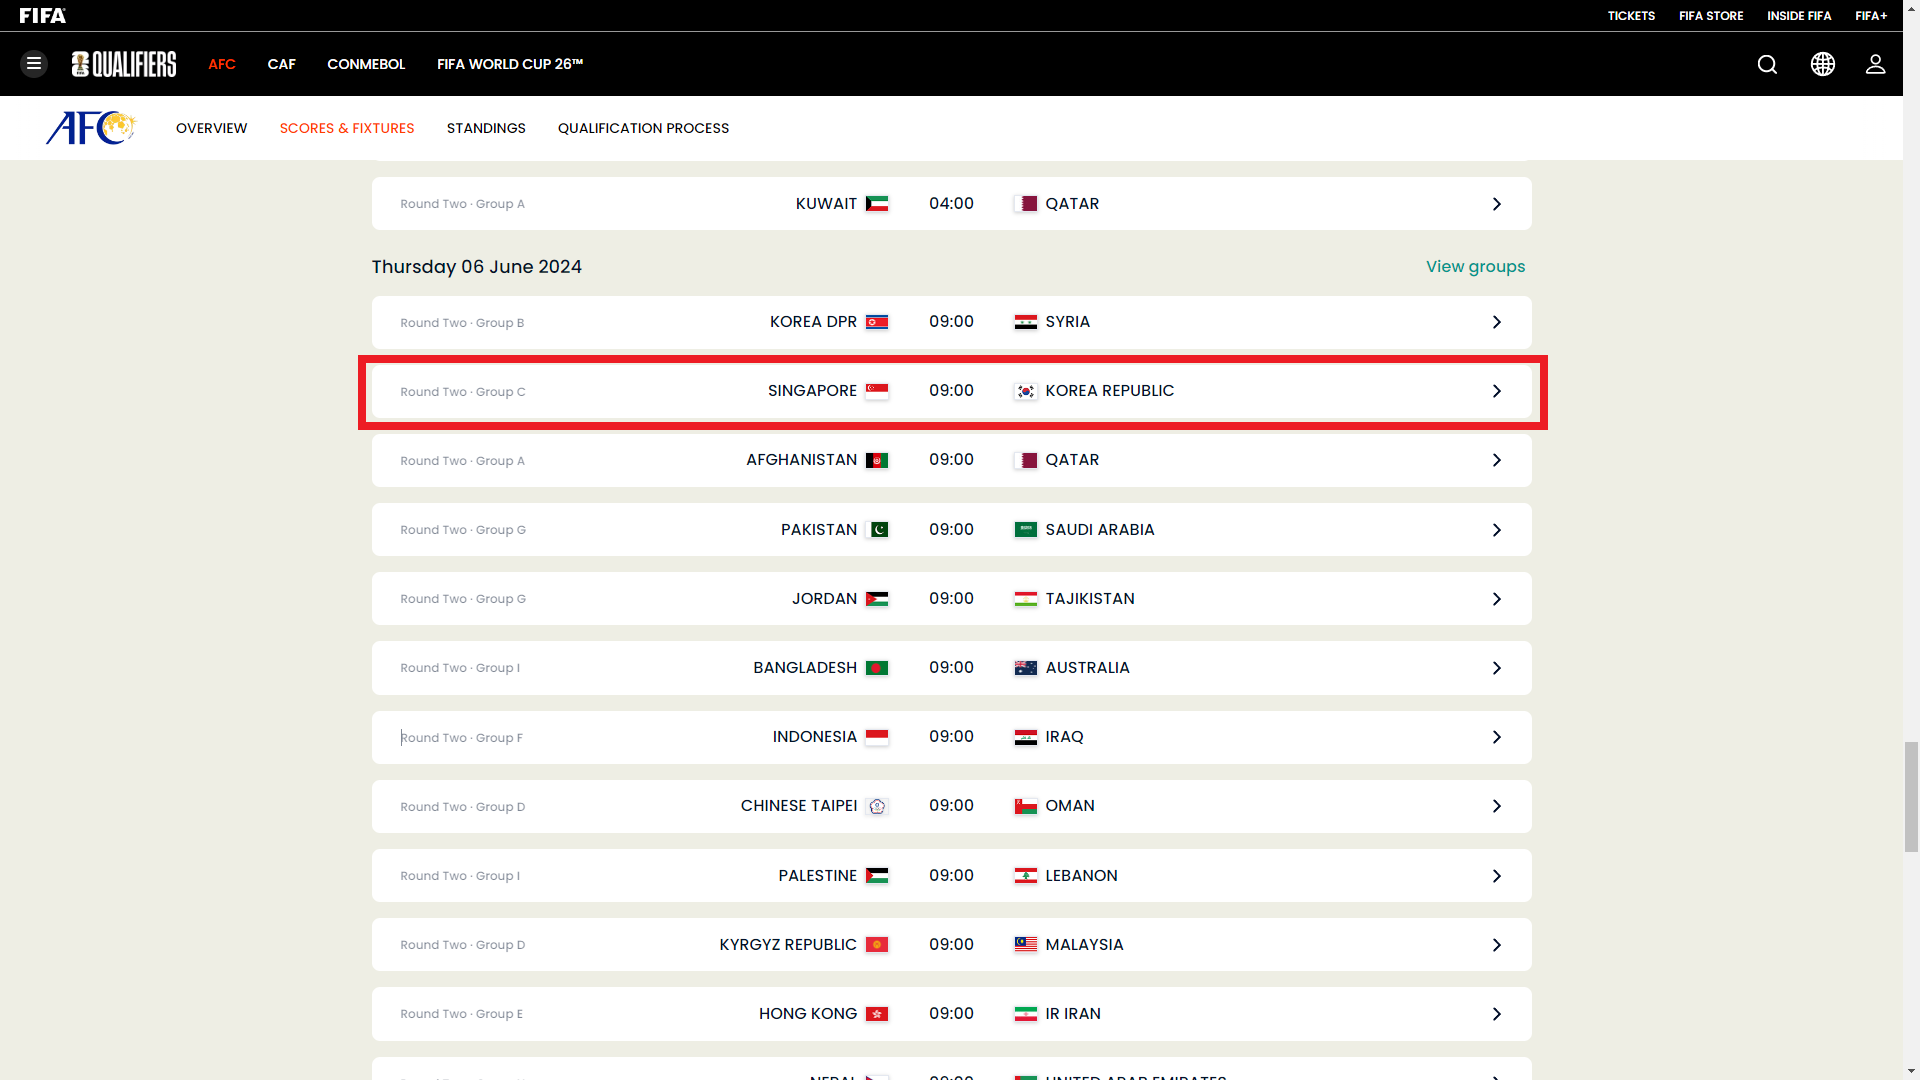Open Indonesia vs Iraq match chevron
1920x1080 pixels.
[x=1496, y=737]
